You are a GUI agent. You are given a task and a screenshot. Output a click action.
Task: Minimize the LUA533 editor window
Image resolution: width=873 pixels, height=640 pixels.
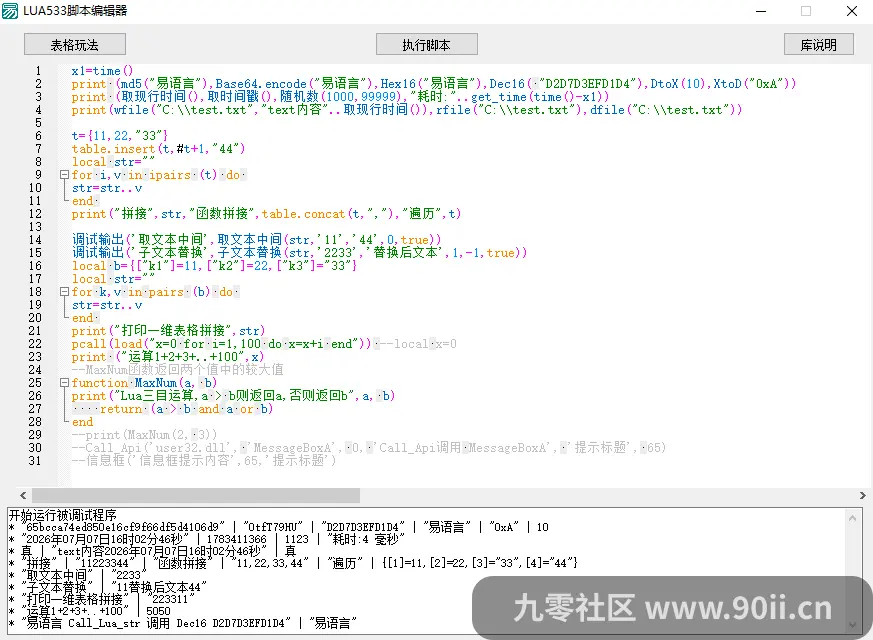(761, 11)
